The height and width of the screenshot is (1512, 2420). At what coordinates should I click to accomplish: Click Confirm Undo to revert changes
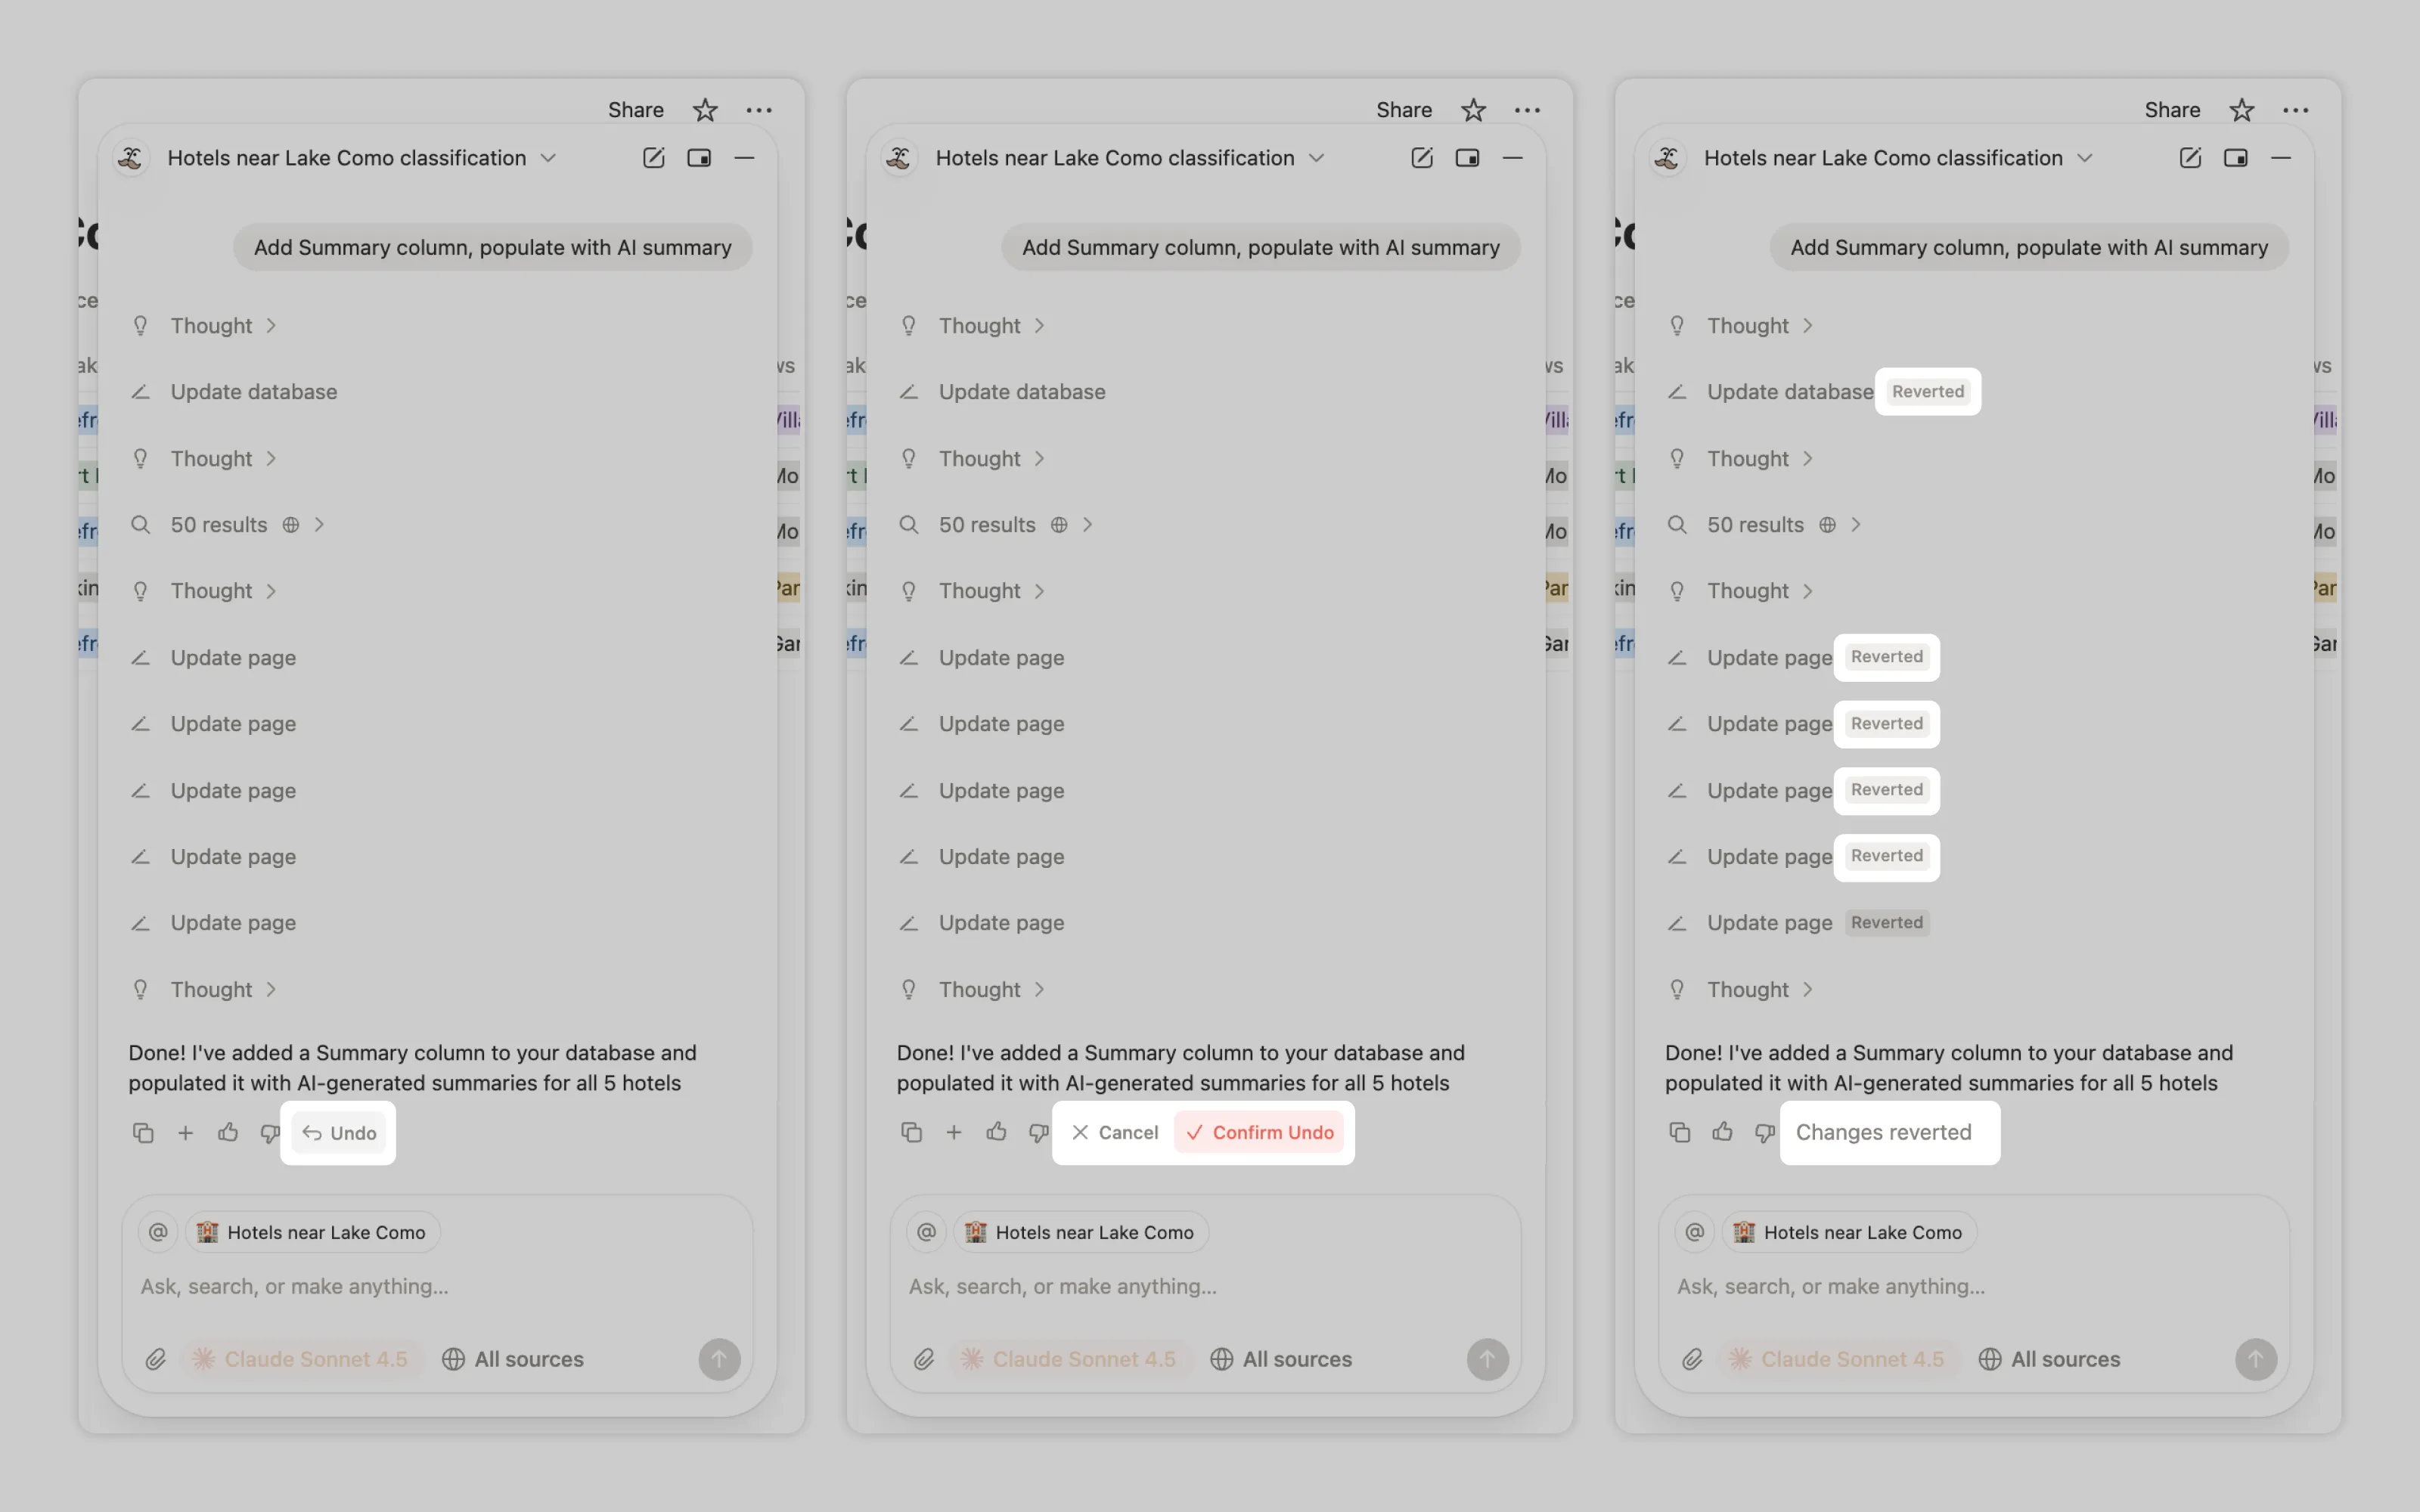(1260, 1132)
